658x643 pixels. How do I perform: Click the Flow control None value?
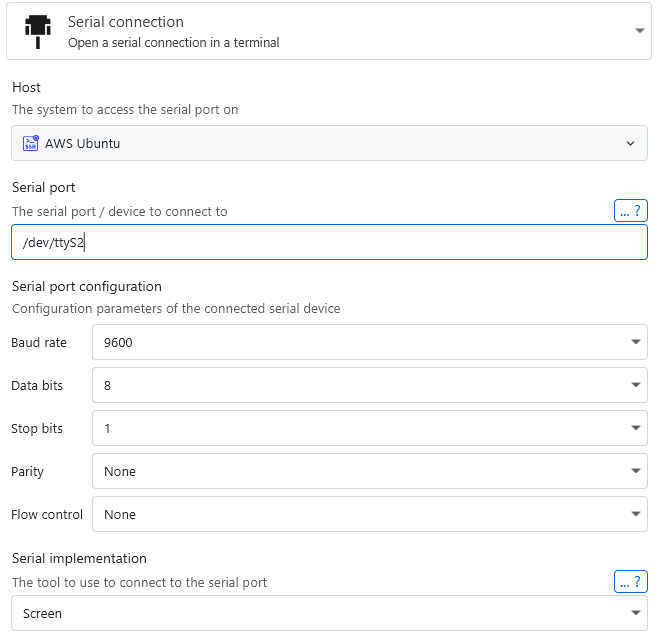120,515
